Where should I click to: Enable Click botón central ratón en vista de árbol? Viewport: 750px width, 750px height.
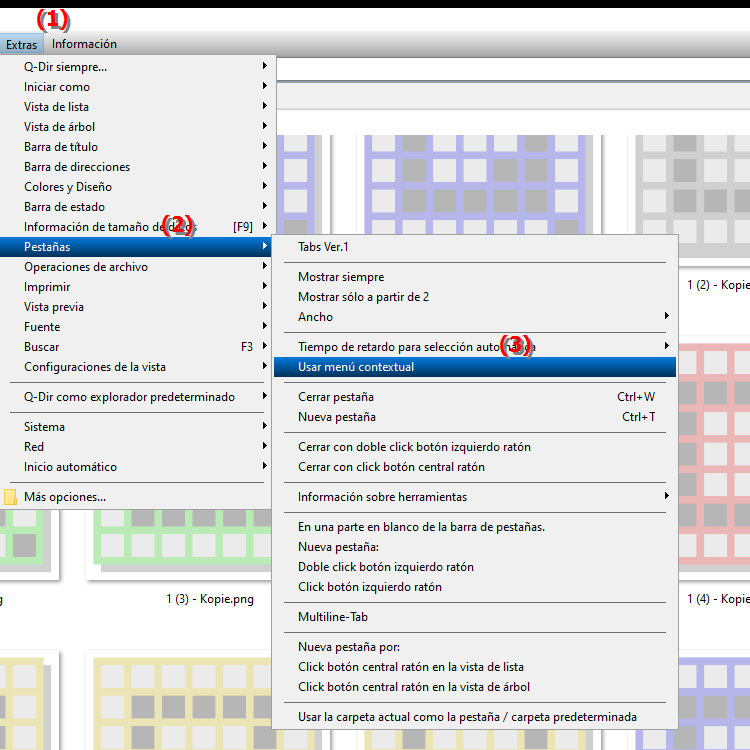pos(474,687)
